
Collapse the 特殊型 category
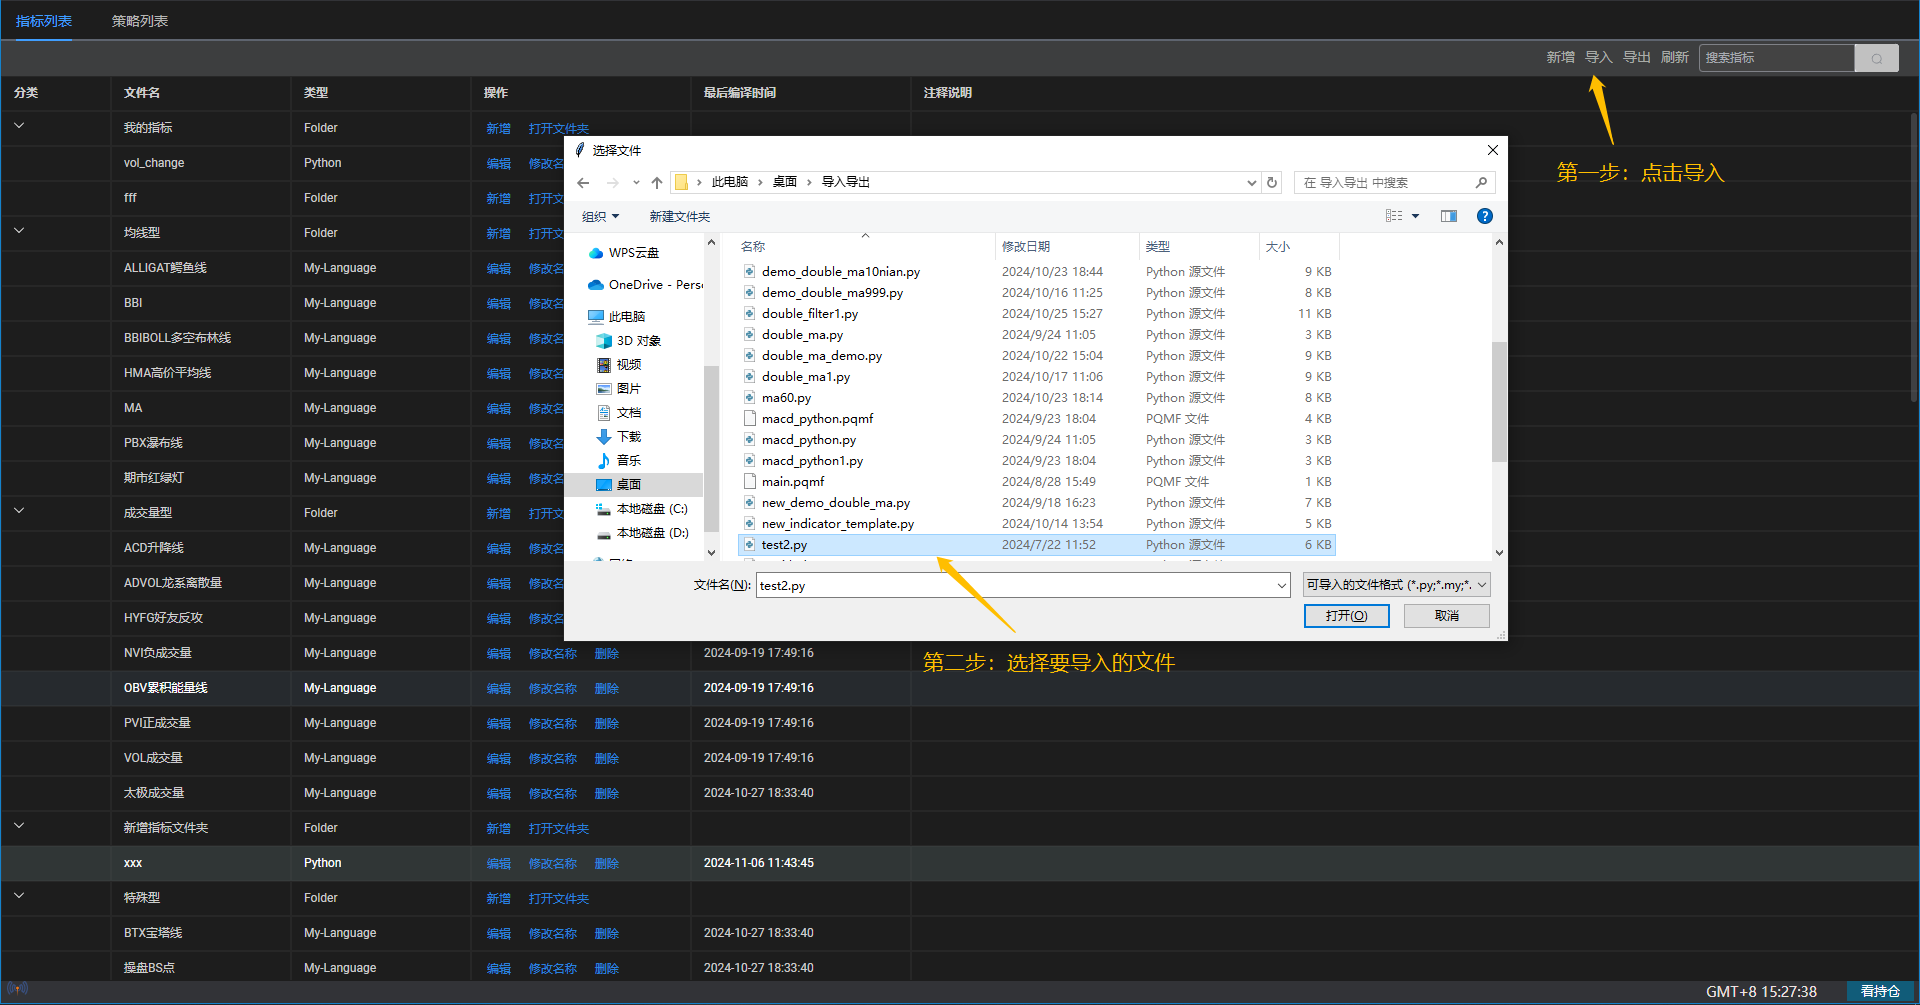19,896
